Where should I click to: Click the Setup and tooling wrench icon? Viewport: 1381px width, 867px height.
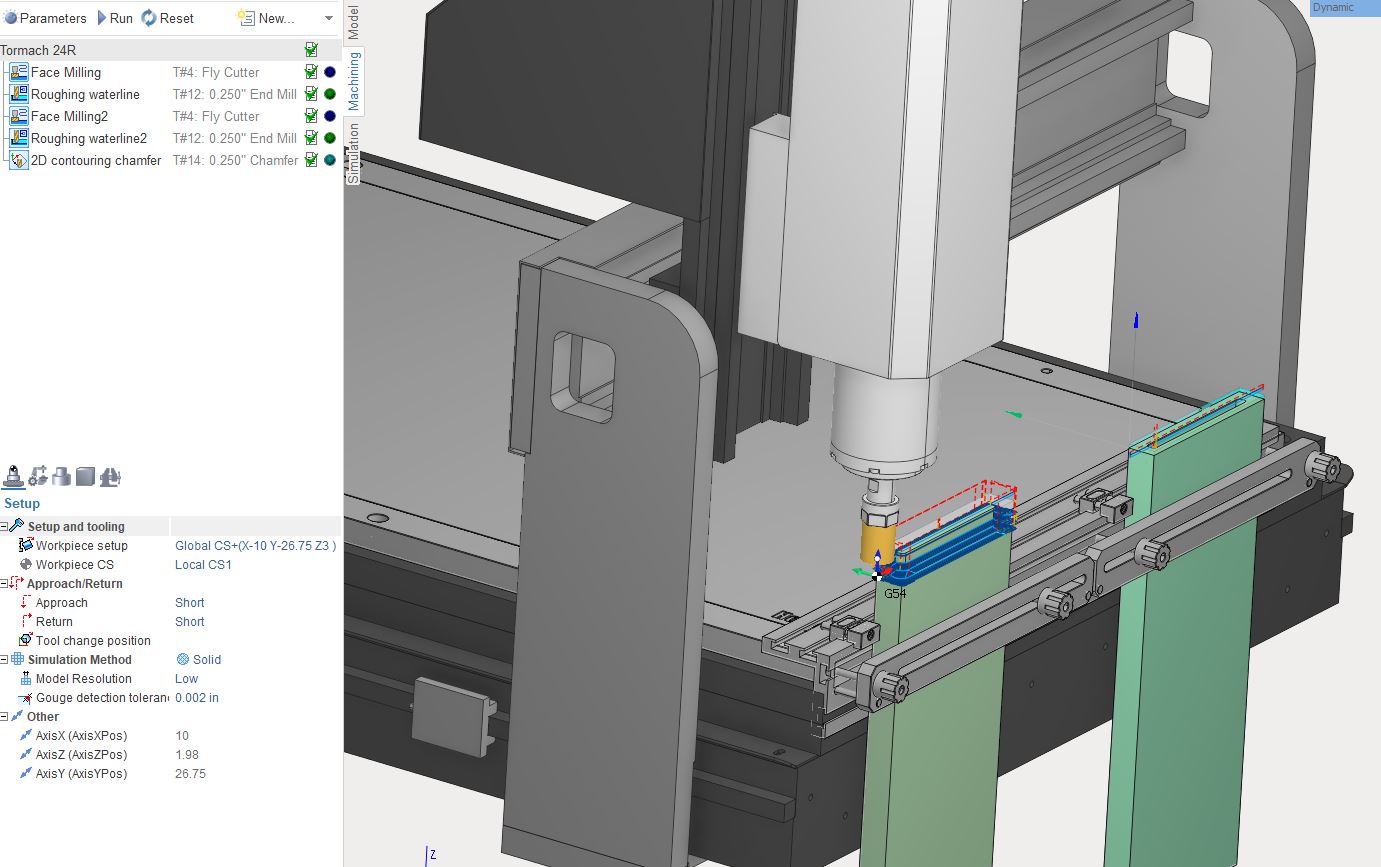pos(18,526)
